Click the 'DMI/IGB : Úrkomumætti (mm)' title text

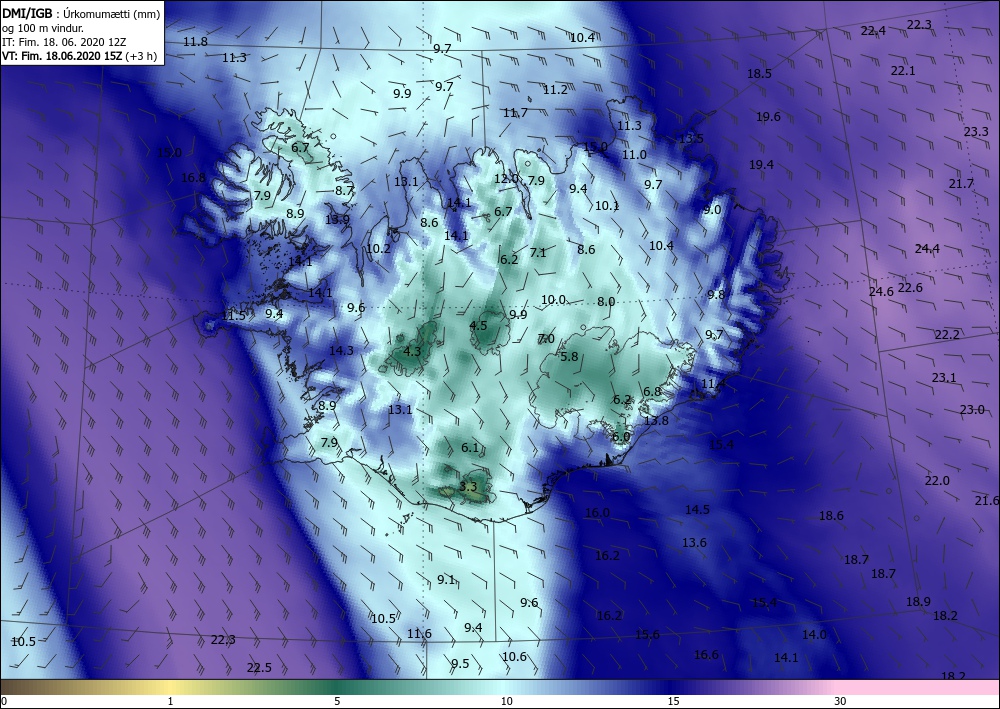pyautogui.click(x=81, y=13)
